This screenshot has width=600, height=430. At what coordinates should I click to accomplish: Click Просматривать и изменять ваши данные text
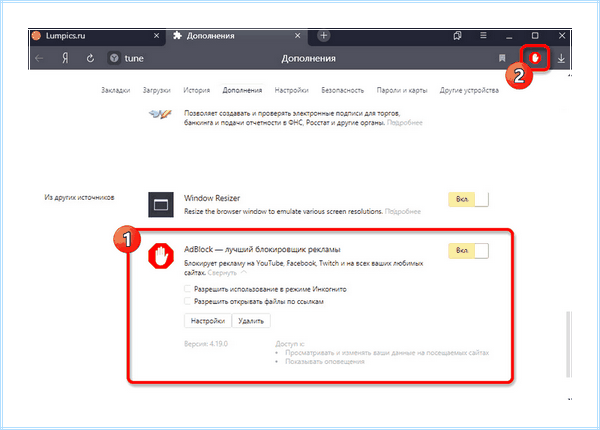[387, 353]
